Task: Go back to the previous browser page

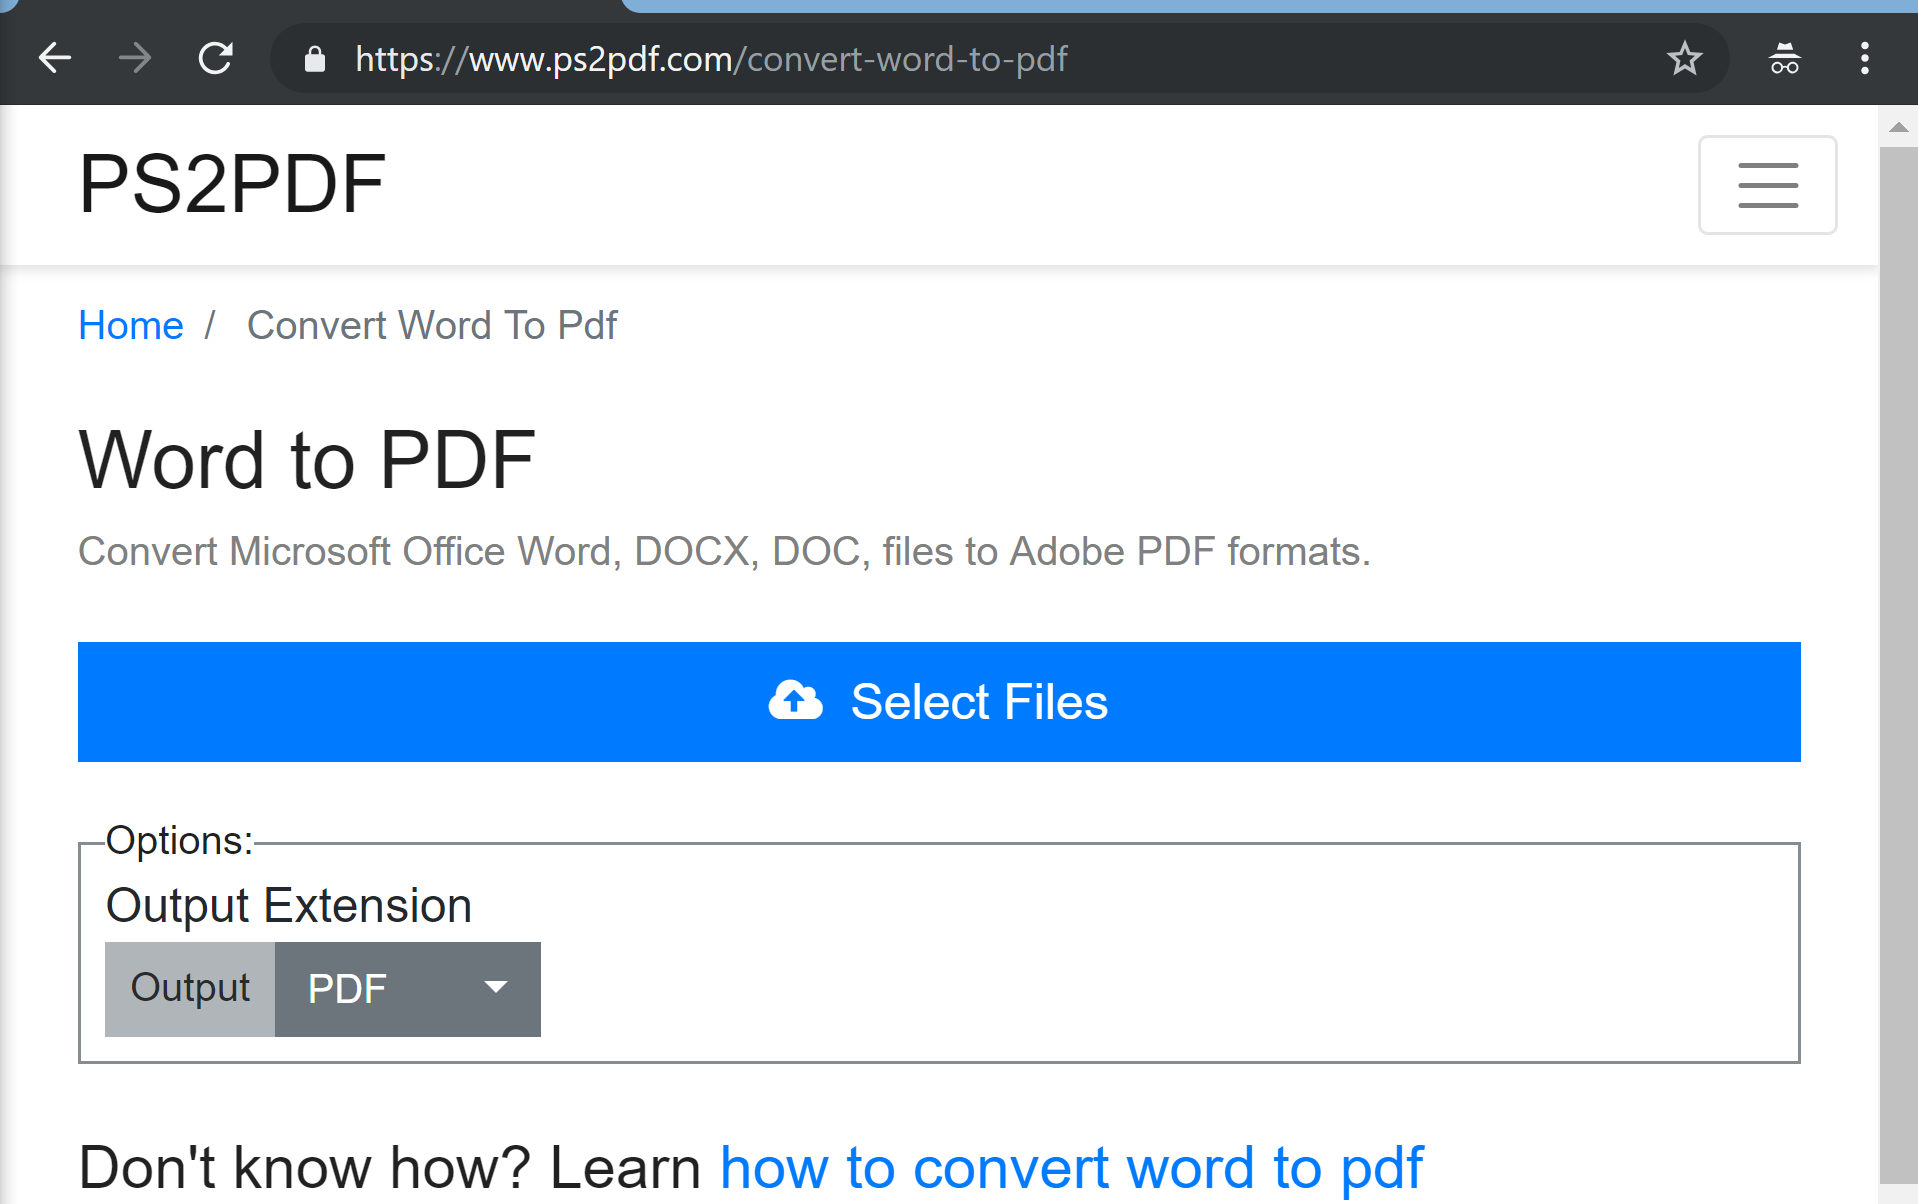Action: tap(55, 58)
